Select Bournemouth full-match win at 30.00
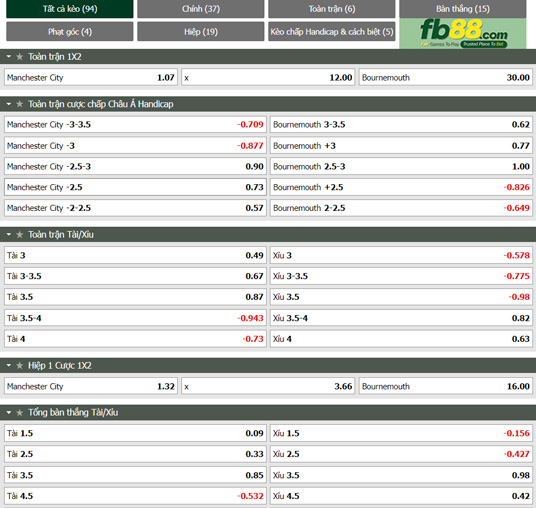536x508 pixels. [x=445, y=78]
